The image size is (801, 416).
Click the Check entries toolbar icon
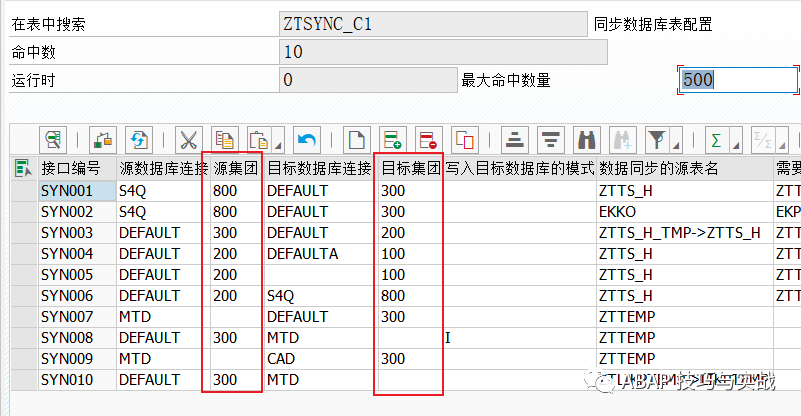click(103, 140)
